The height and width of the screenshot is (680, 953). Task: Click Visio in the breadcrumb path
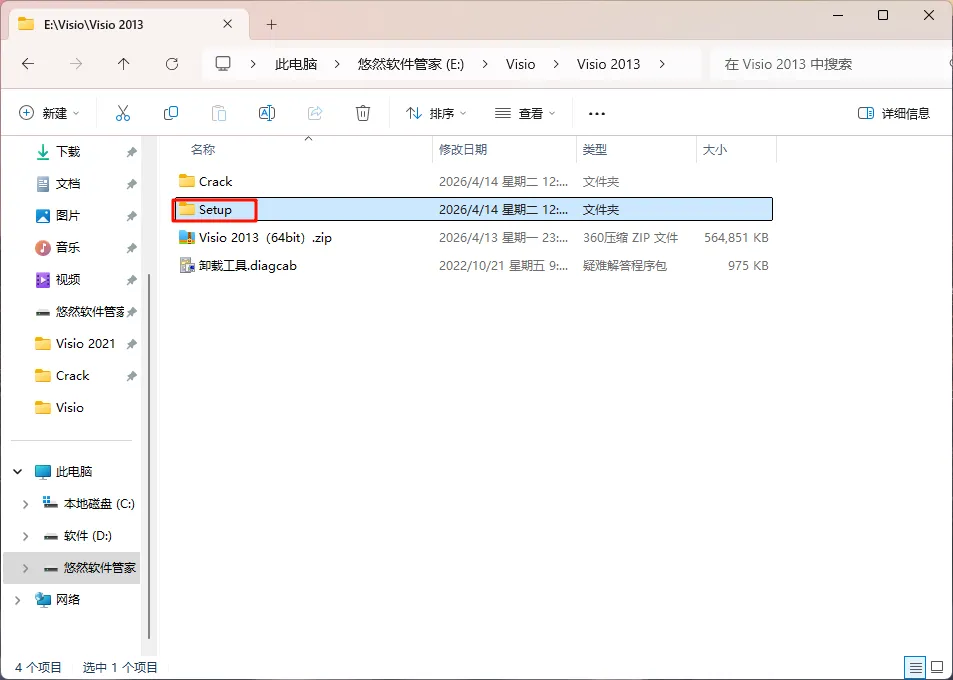pyautogui.click(x=520, y=64)
